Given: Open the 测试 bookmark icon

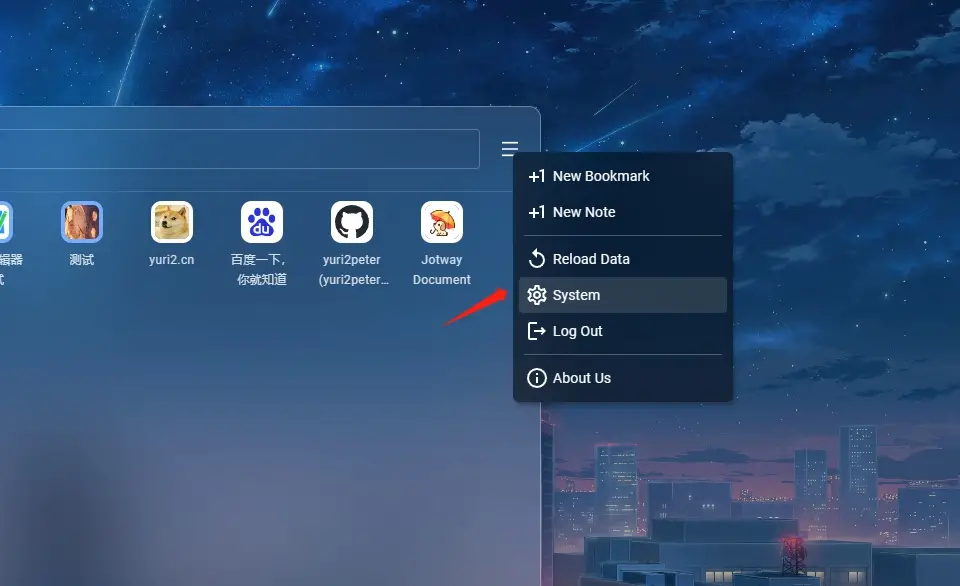Looking at the screenshot, I should [x=82, y=222].
